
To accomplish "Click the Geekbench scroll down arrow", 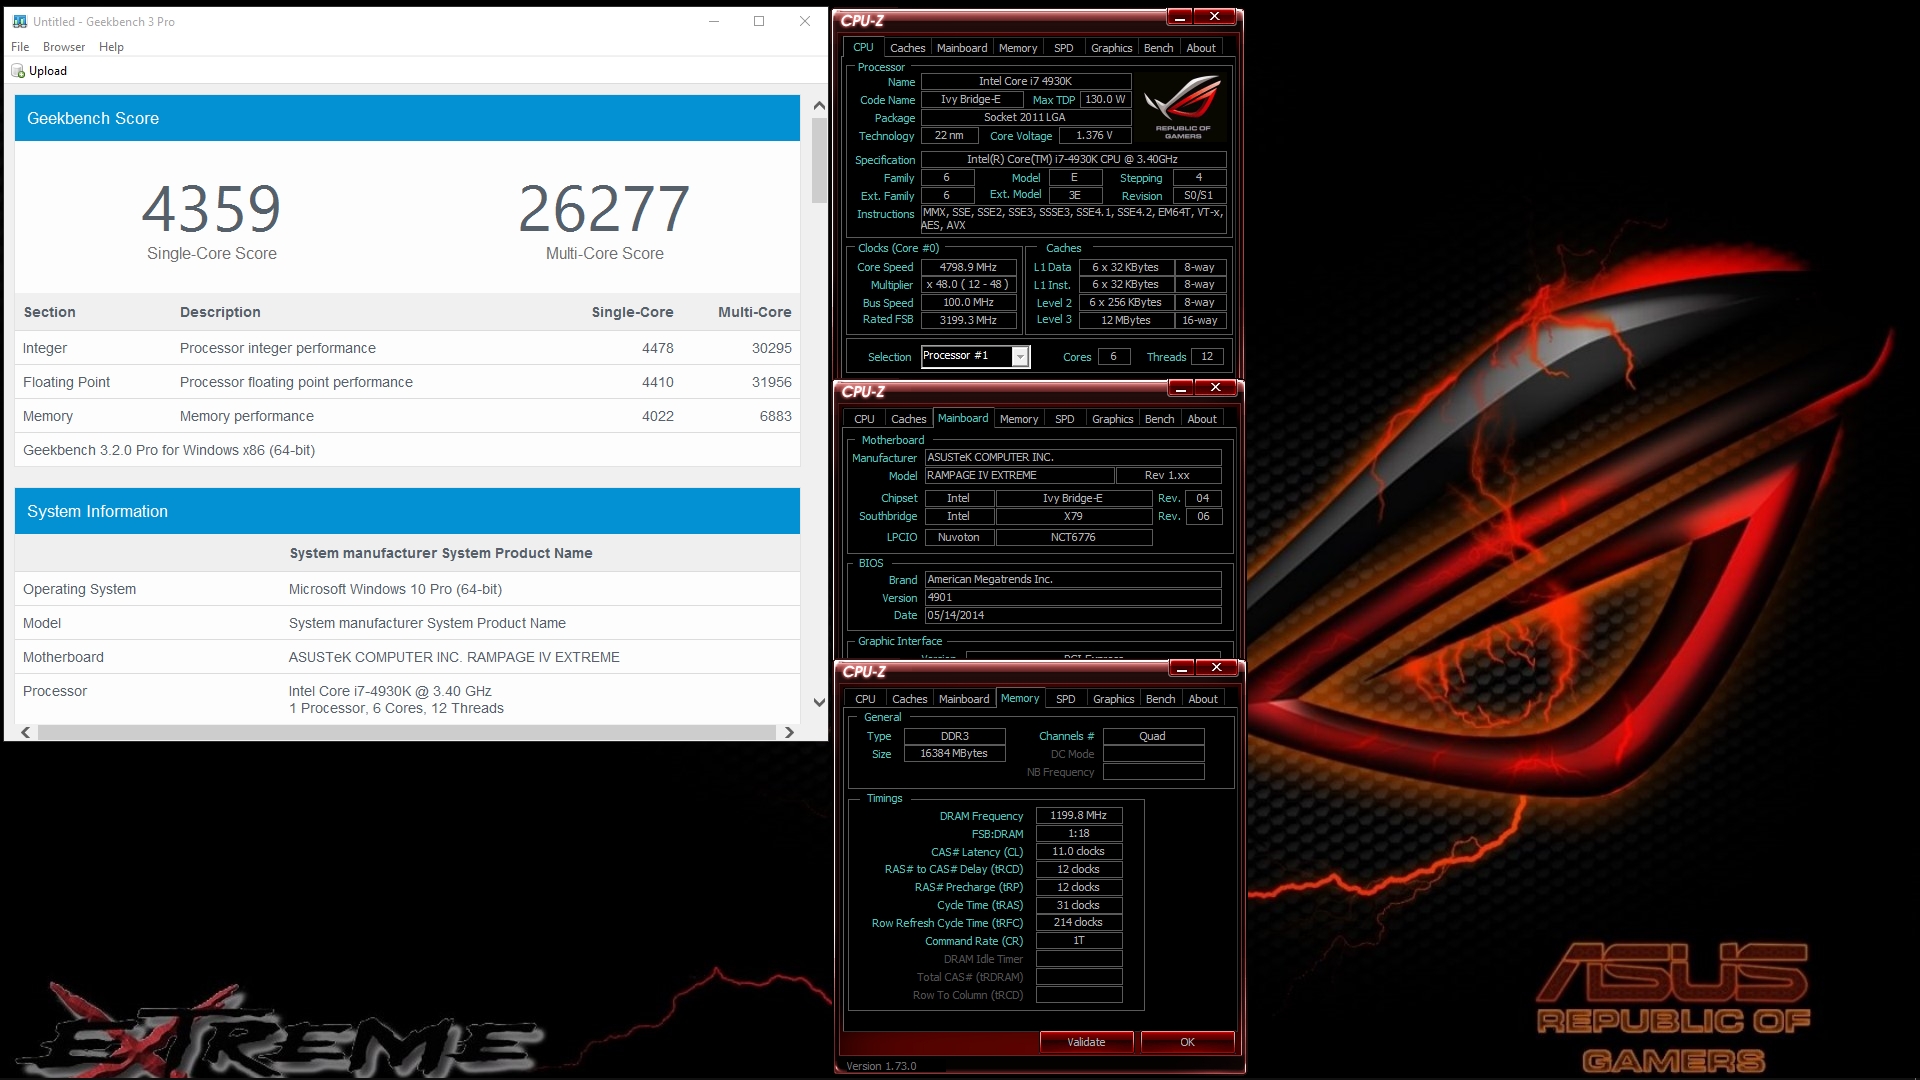I will coord(819,702).
